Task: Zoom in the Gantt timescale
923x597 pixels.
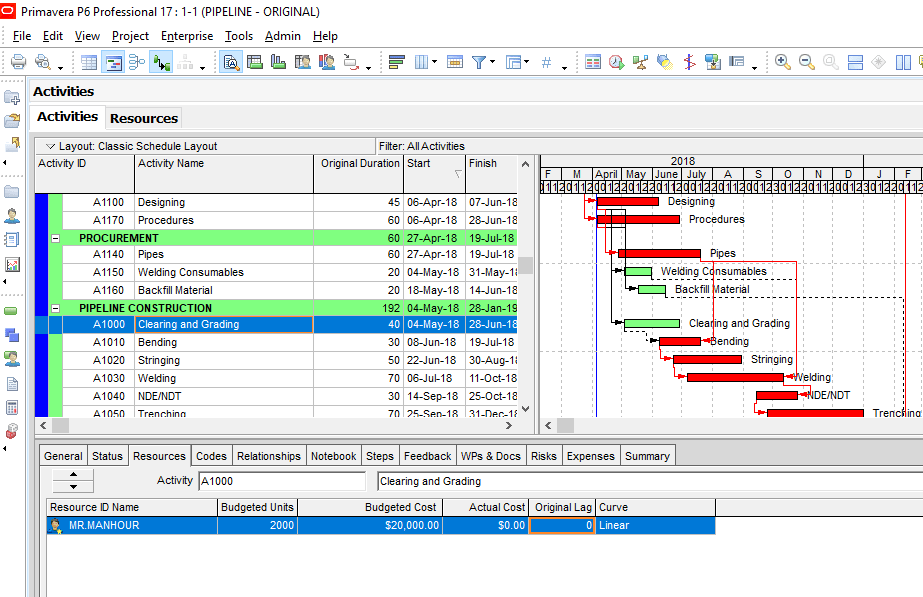Action: coord(782,62)
